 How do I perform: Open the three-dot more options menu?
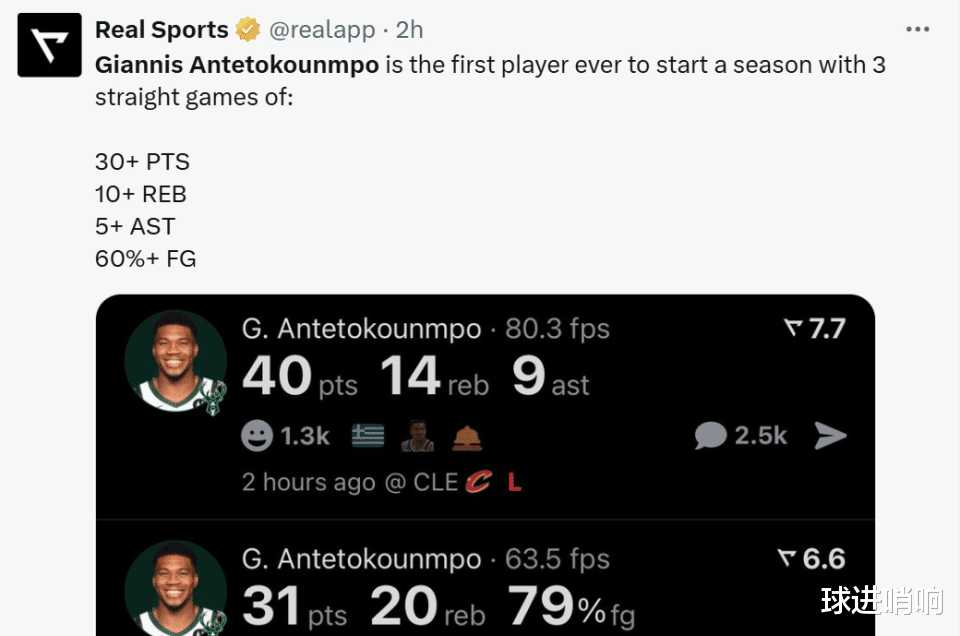point(917,30)
